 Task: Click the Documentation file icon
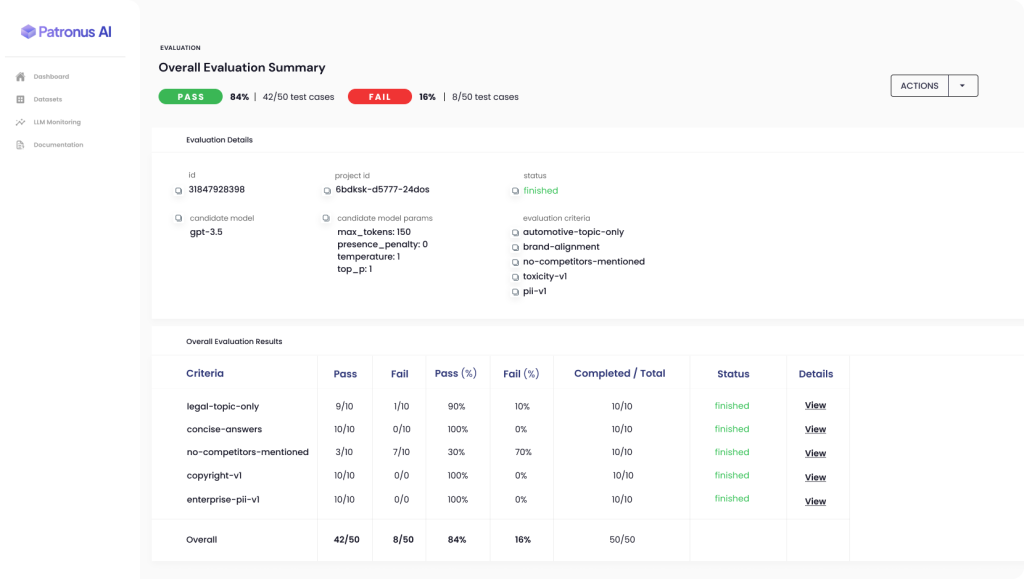tap(20, 145)
